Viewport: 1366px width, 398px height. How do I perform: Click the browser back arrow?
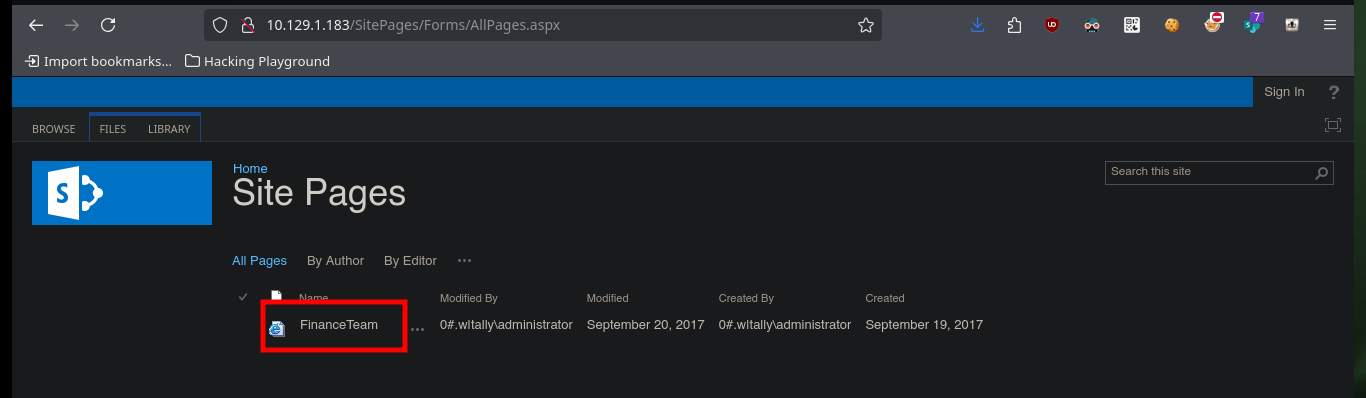[x=36, y=25]
